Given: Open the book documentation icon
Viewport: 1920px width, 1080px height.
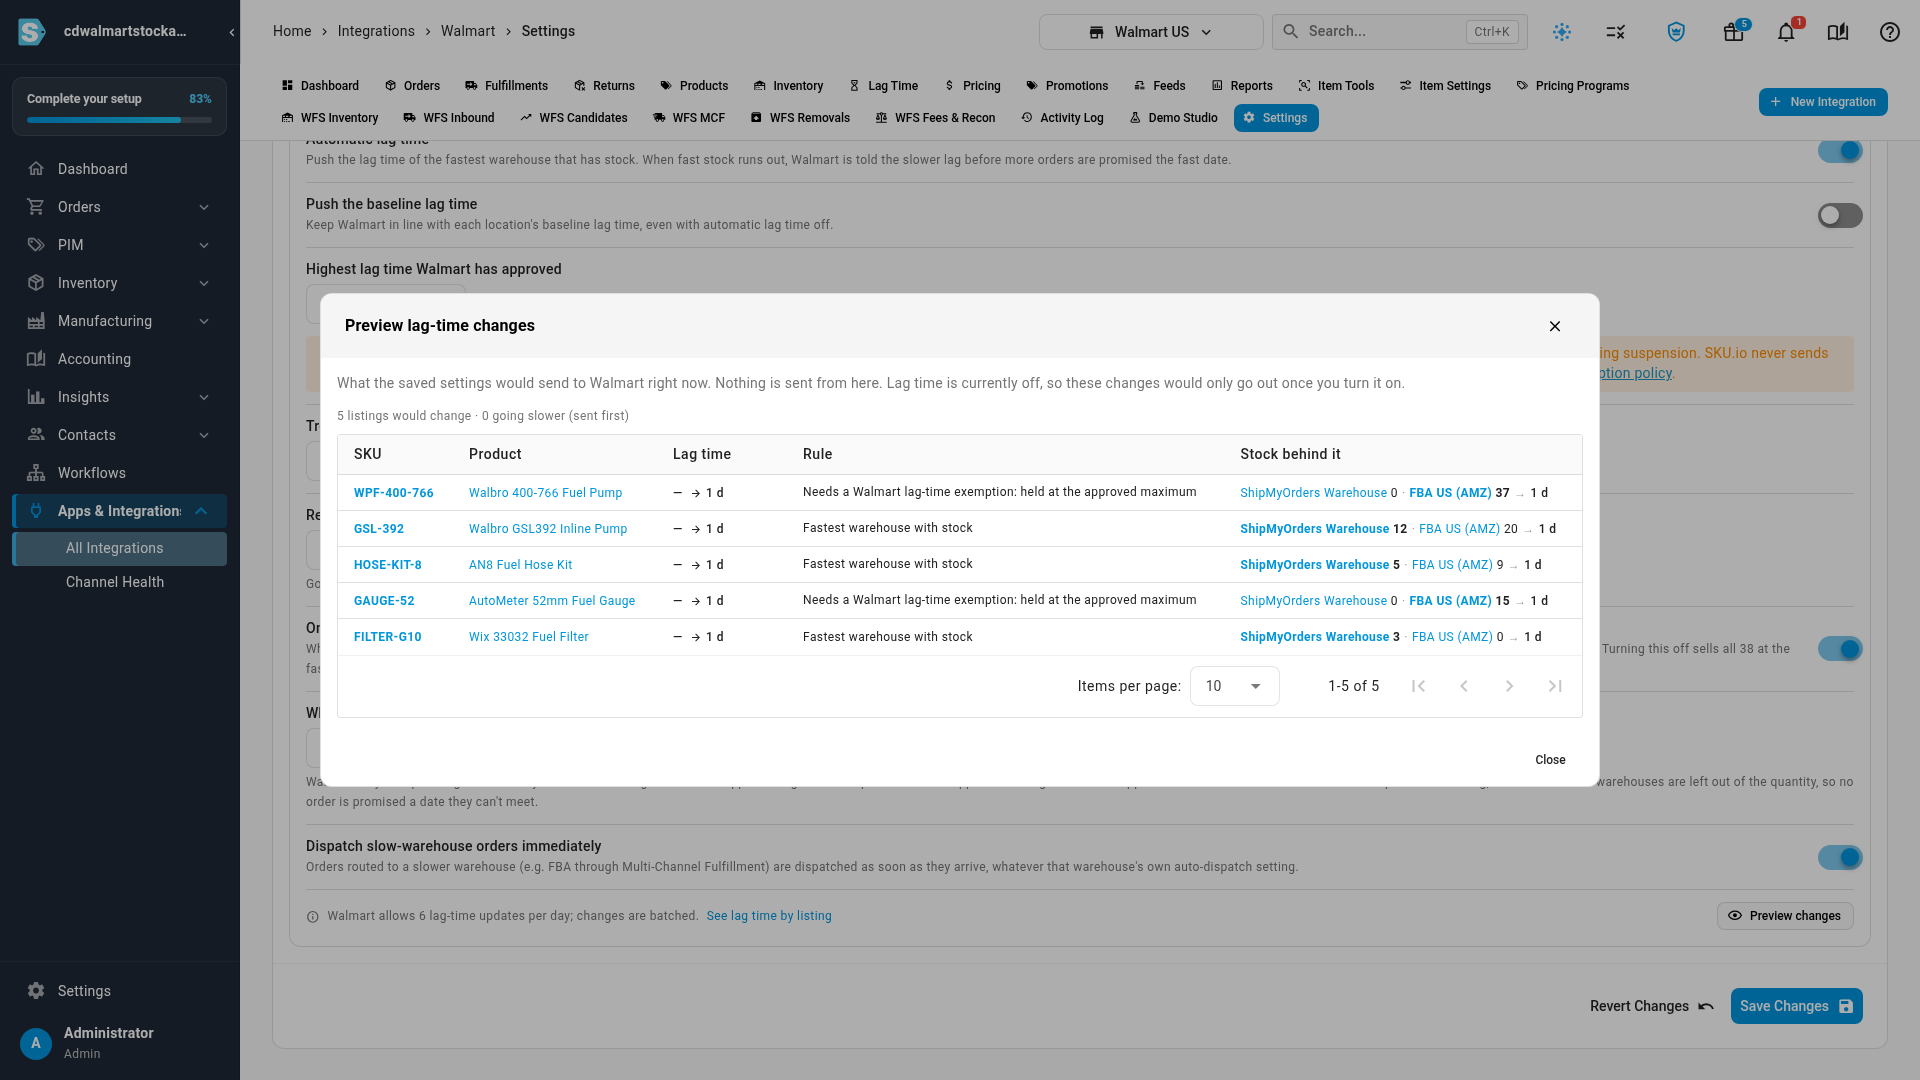Looking at the screenshot, I should [x=1838, y=32].
